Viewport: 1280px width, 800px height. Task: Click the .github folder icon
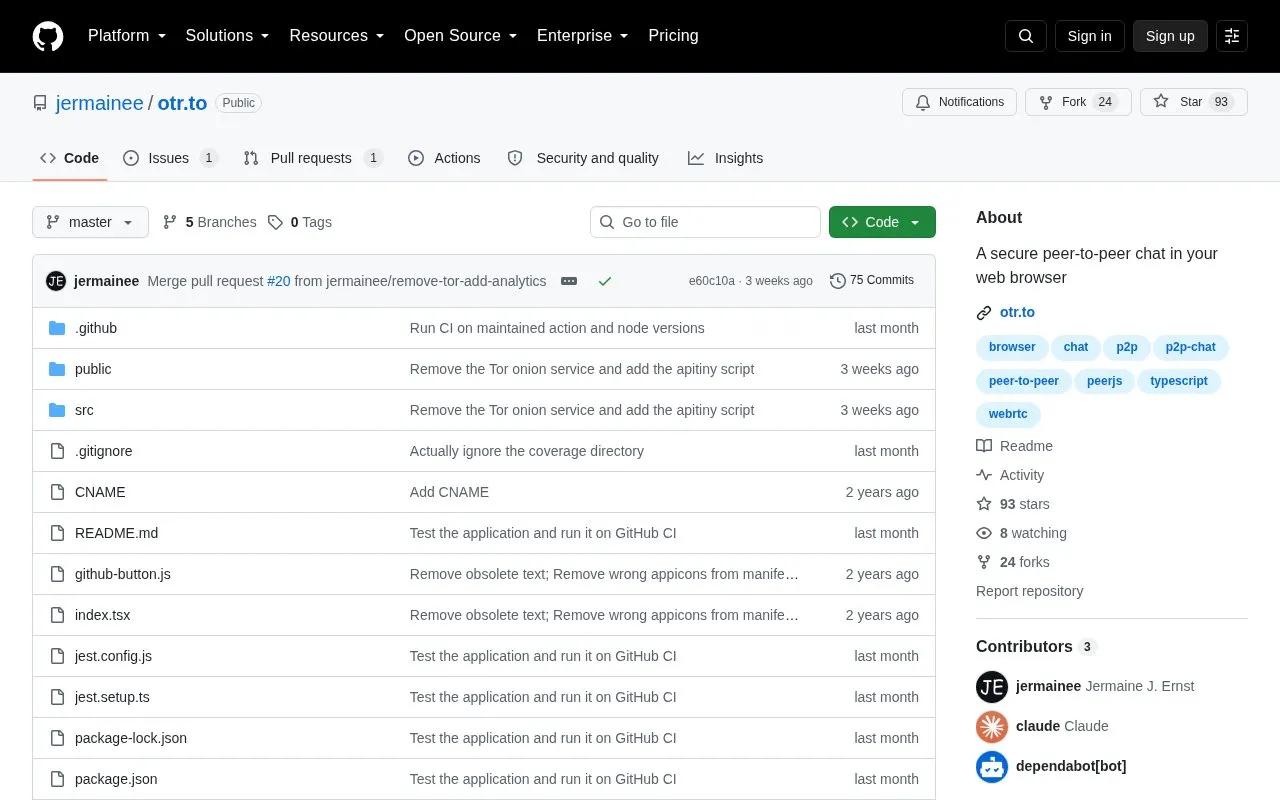tap(57, 328)
